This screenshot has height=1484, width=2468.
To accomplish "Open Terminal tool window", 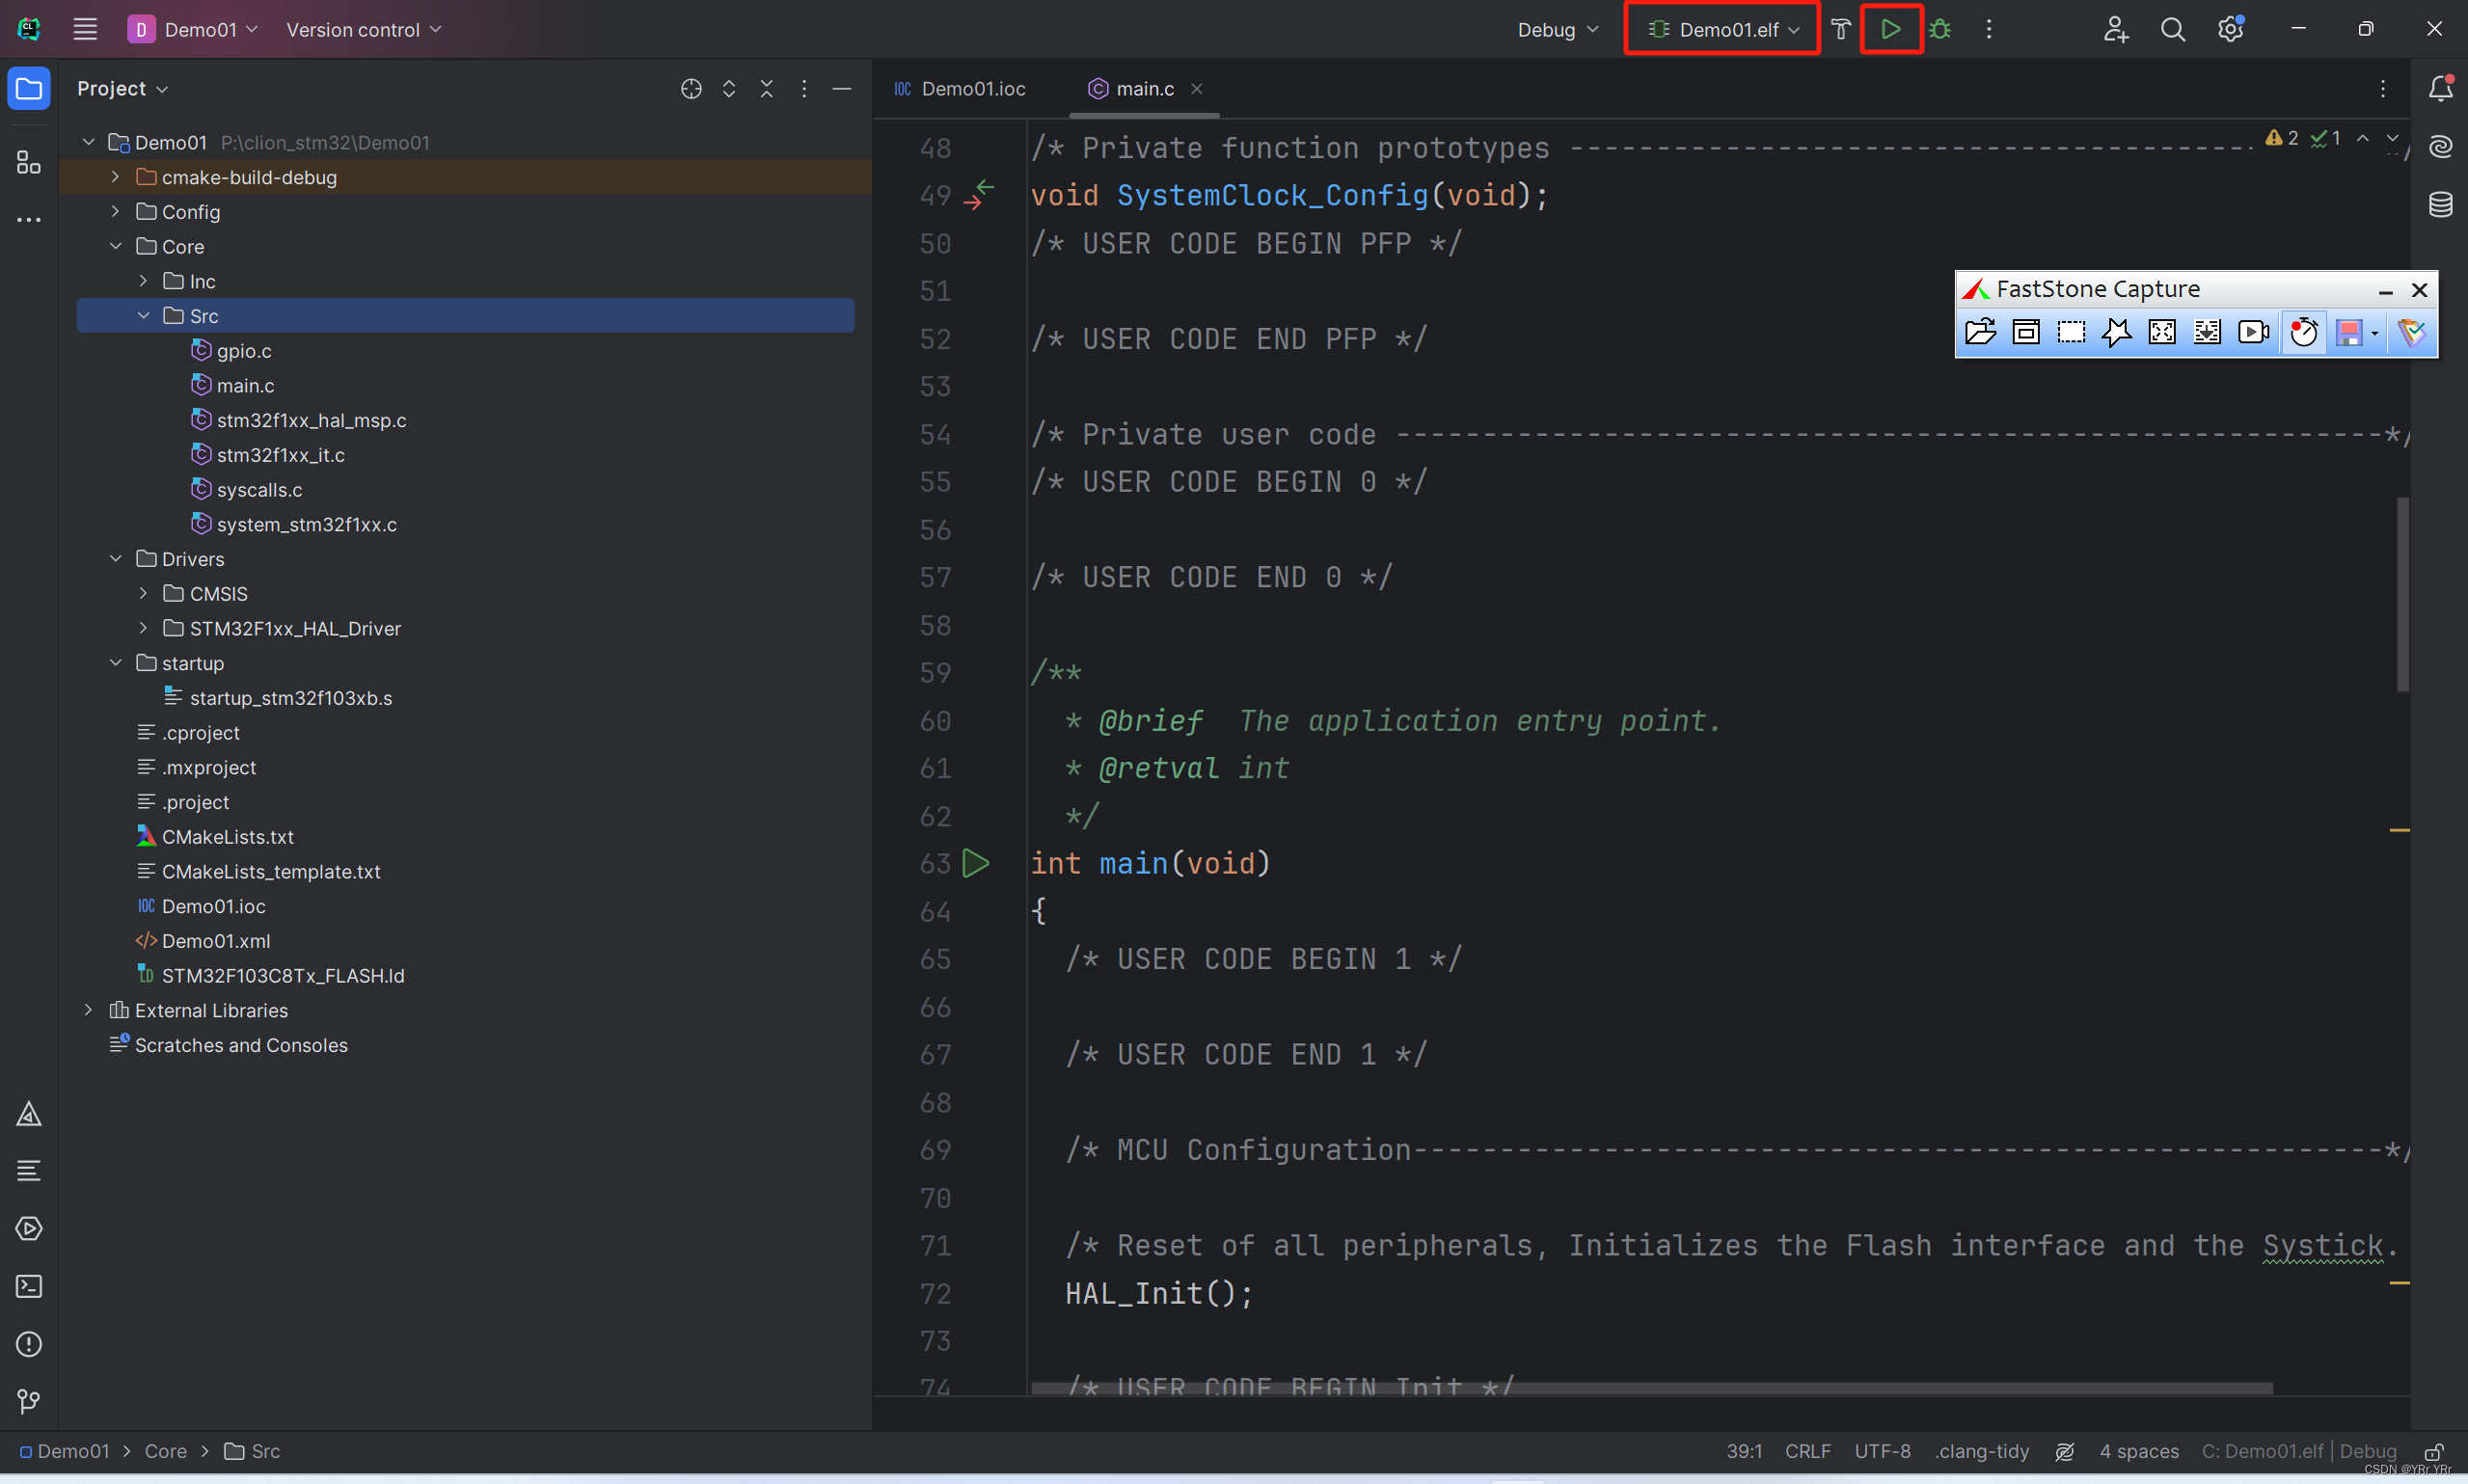I will [29, 1286].
